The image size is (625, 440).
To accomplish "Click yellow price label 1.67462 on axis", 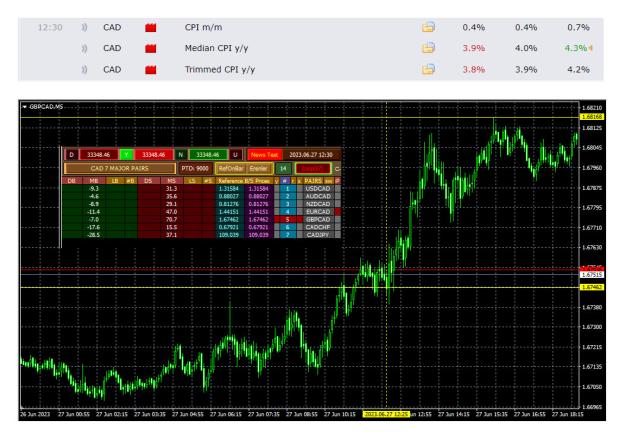I will 592,287.
